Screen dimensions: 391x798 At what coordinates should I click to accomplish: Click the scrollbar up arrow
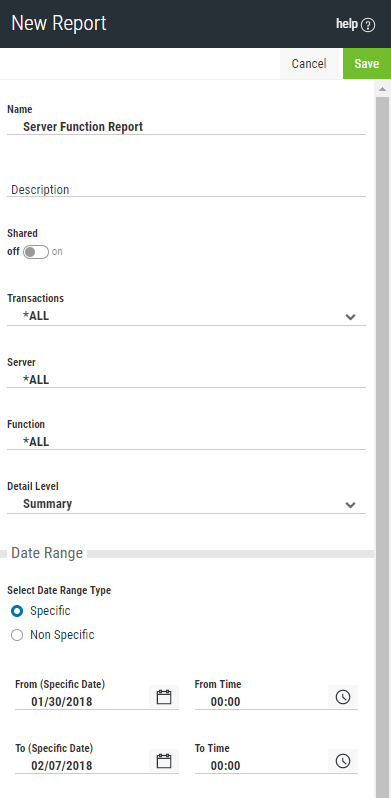(x=382, y=89)
